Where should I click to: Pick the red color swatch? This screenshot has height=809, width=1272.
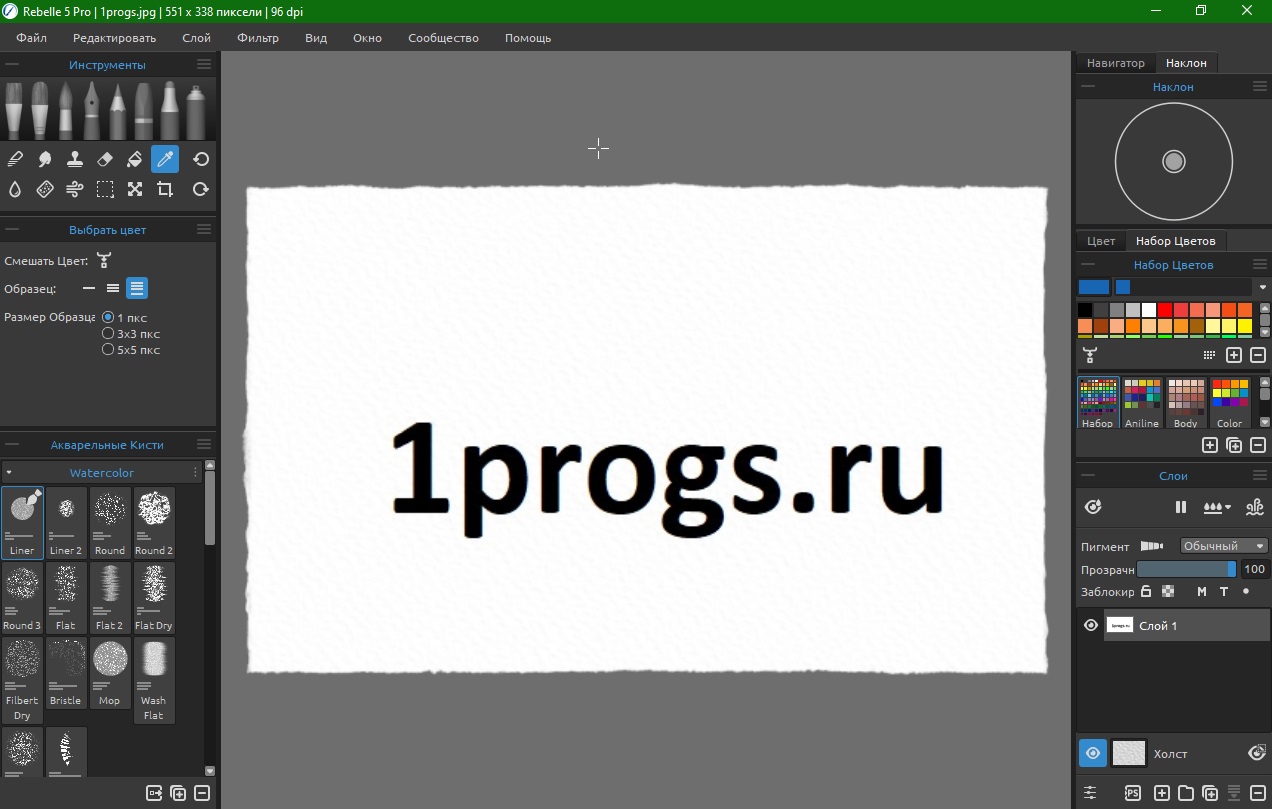coord(1165,310)
